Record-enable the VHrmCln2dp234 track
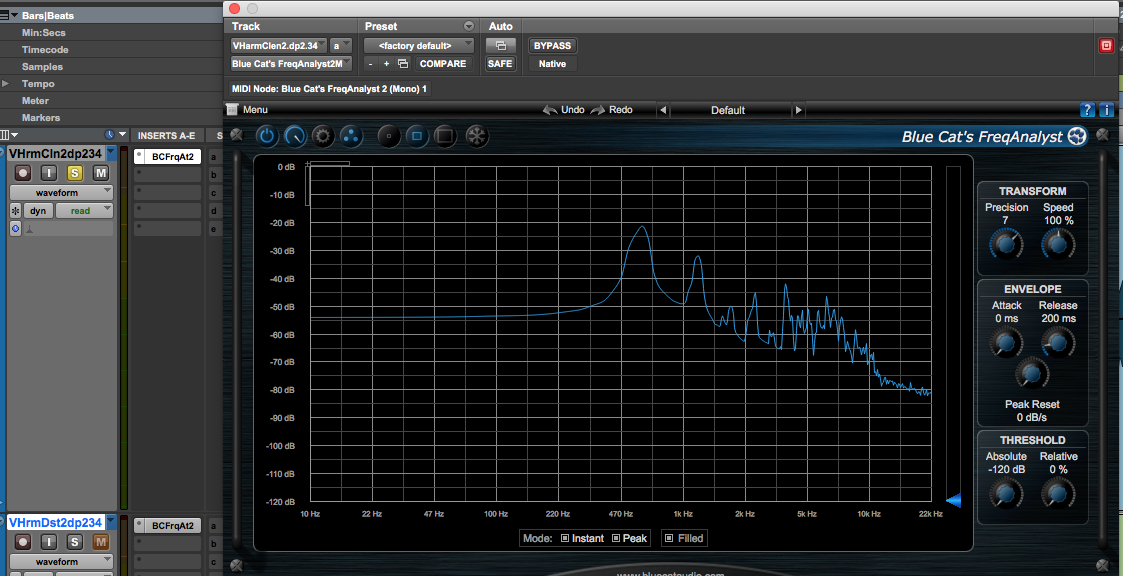 click(24, 173)
